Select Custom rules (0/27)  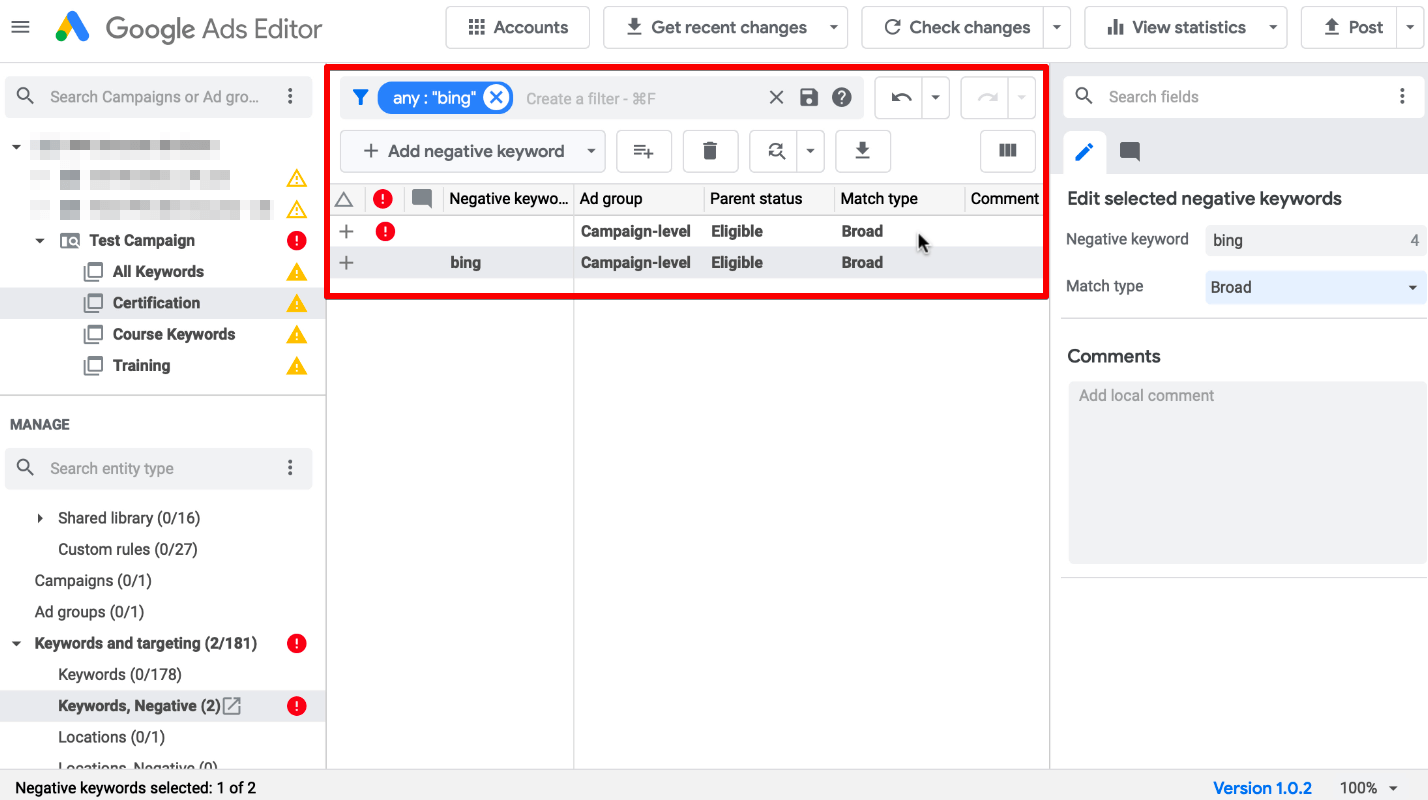[x=127, y=549]
